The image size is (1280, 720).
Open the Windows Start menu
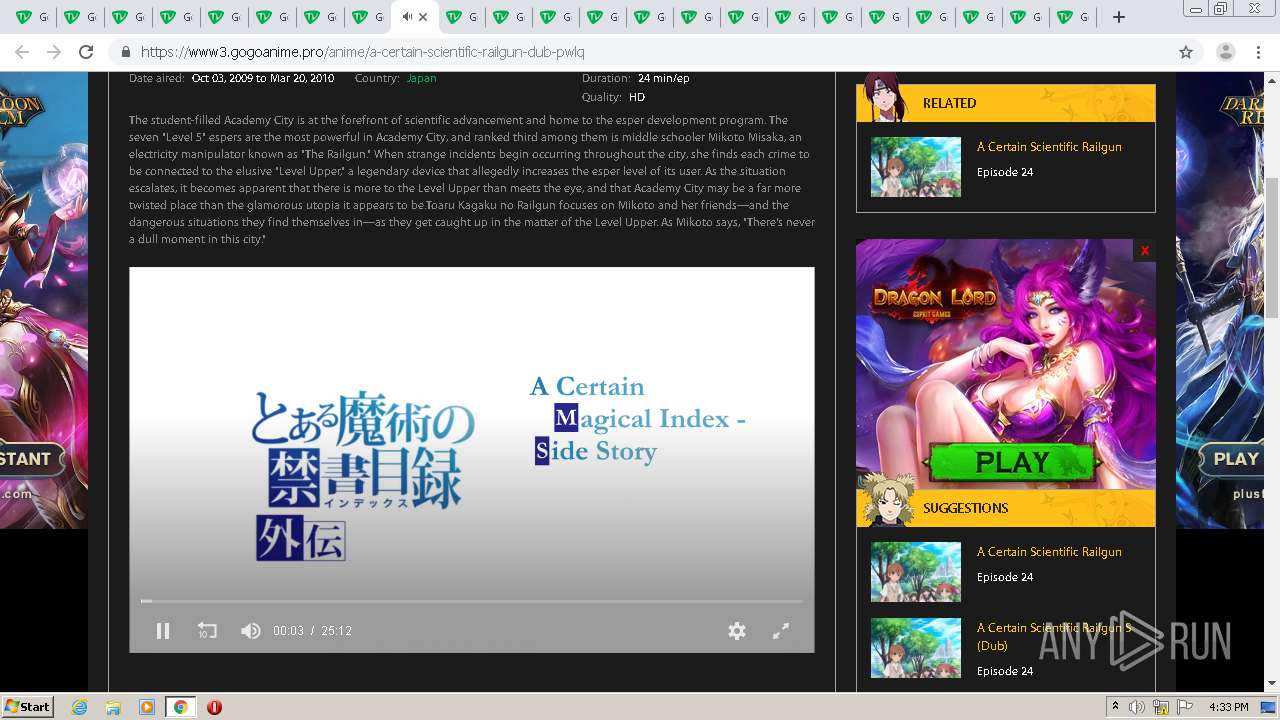pyautogui.click(x=27, y=707)
